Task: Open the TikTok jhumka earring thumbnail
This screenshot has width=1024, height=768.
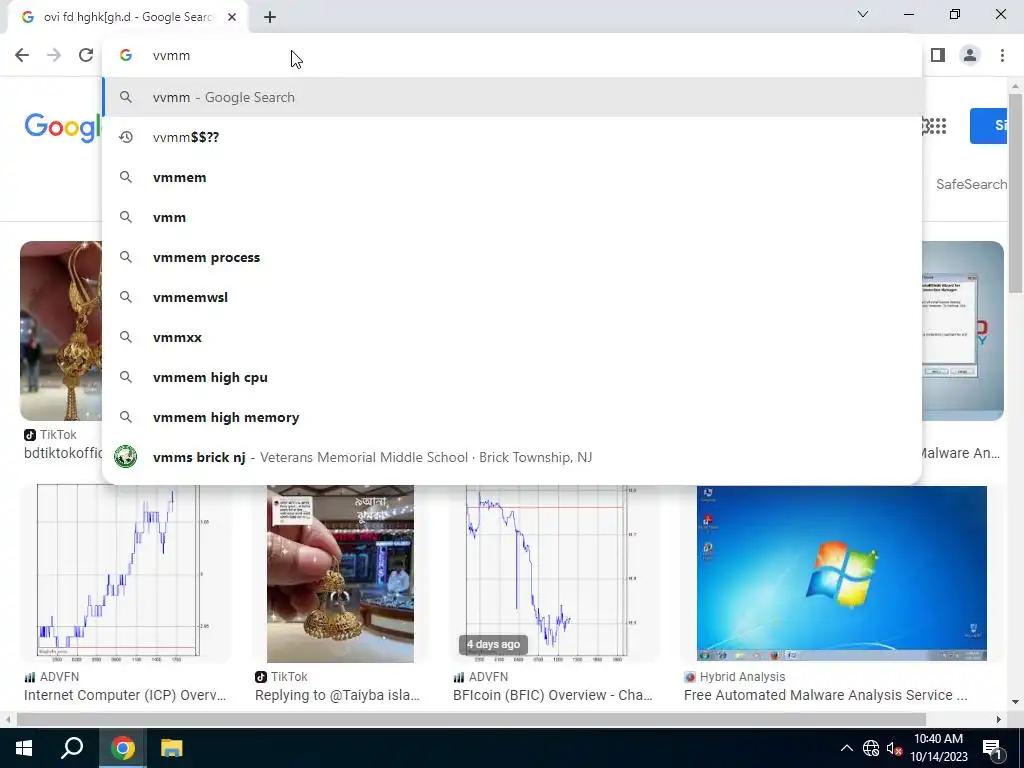Action: (340, 573)
